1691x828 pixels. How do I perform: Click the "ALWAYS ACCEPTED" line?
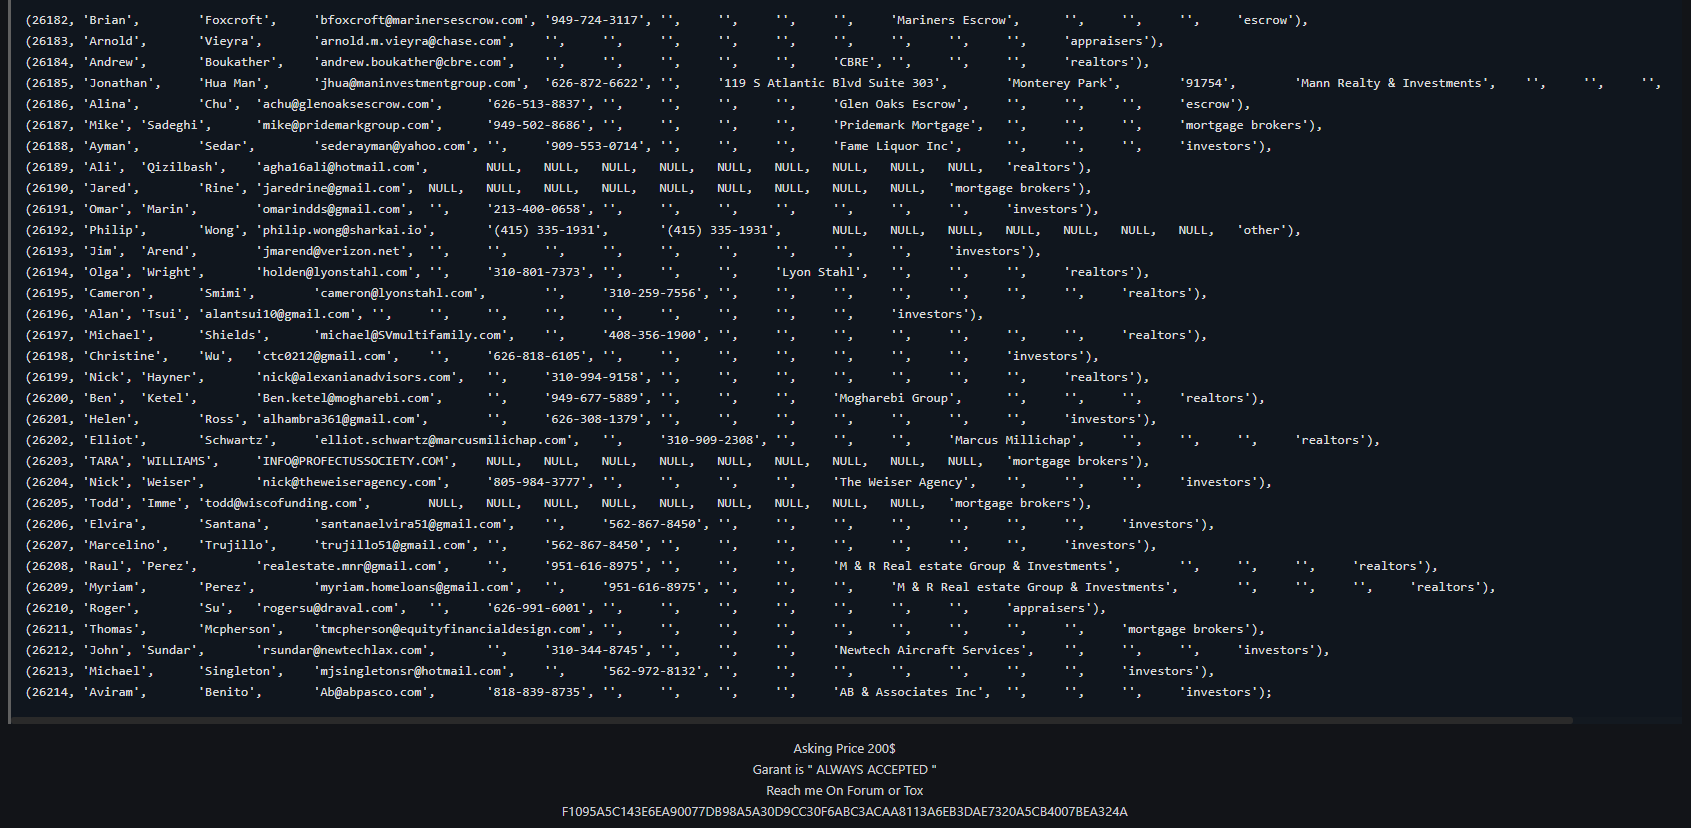pyautogui.click(x=844, y=770)
